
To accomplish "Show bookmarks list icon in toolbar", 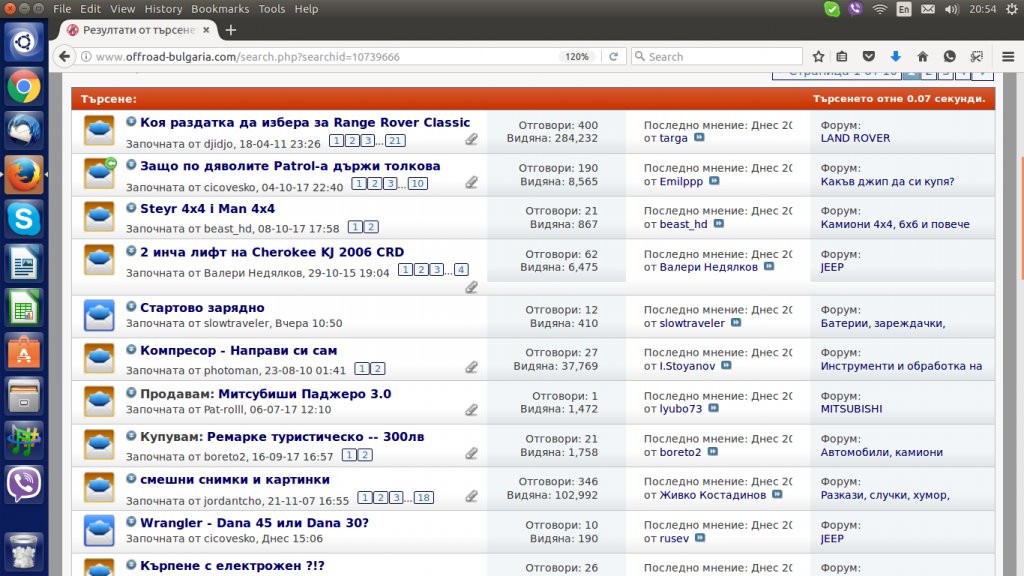I will coord(842,57).
